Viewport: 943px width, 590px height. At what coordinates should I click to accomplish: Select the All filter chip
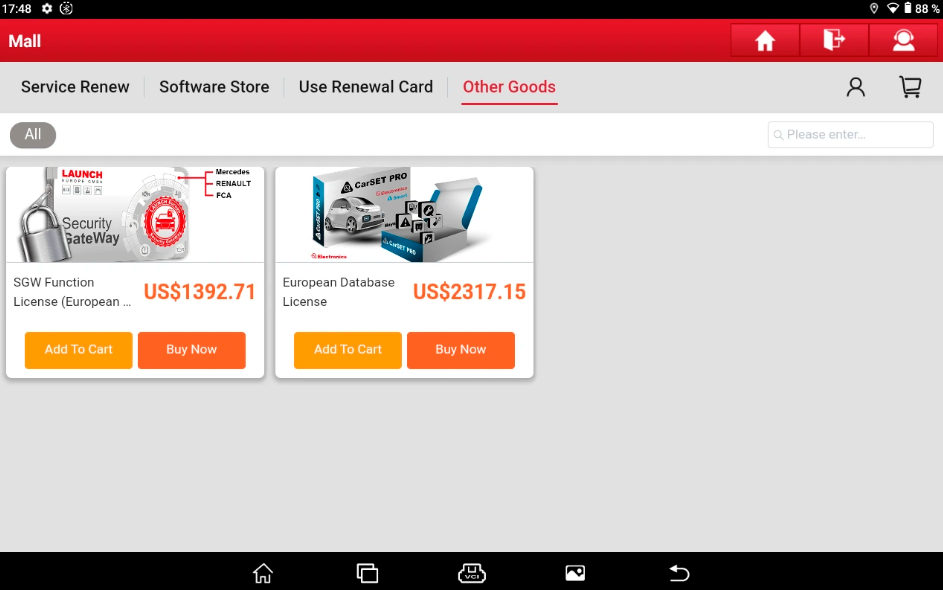(33, 135)
